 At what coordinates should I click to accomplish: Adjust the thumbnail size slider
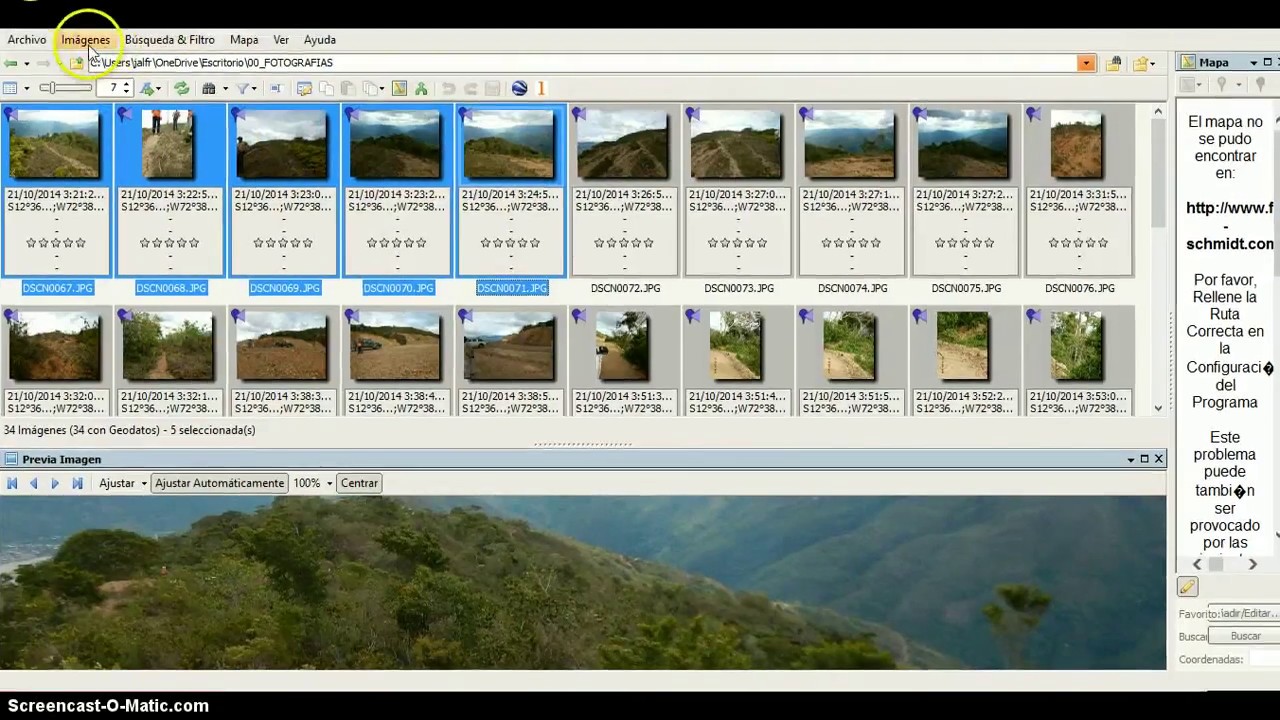click(65, 88)
